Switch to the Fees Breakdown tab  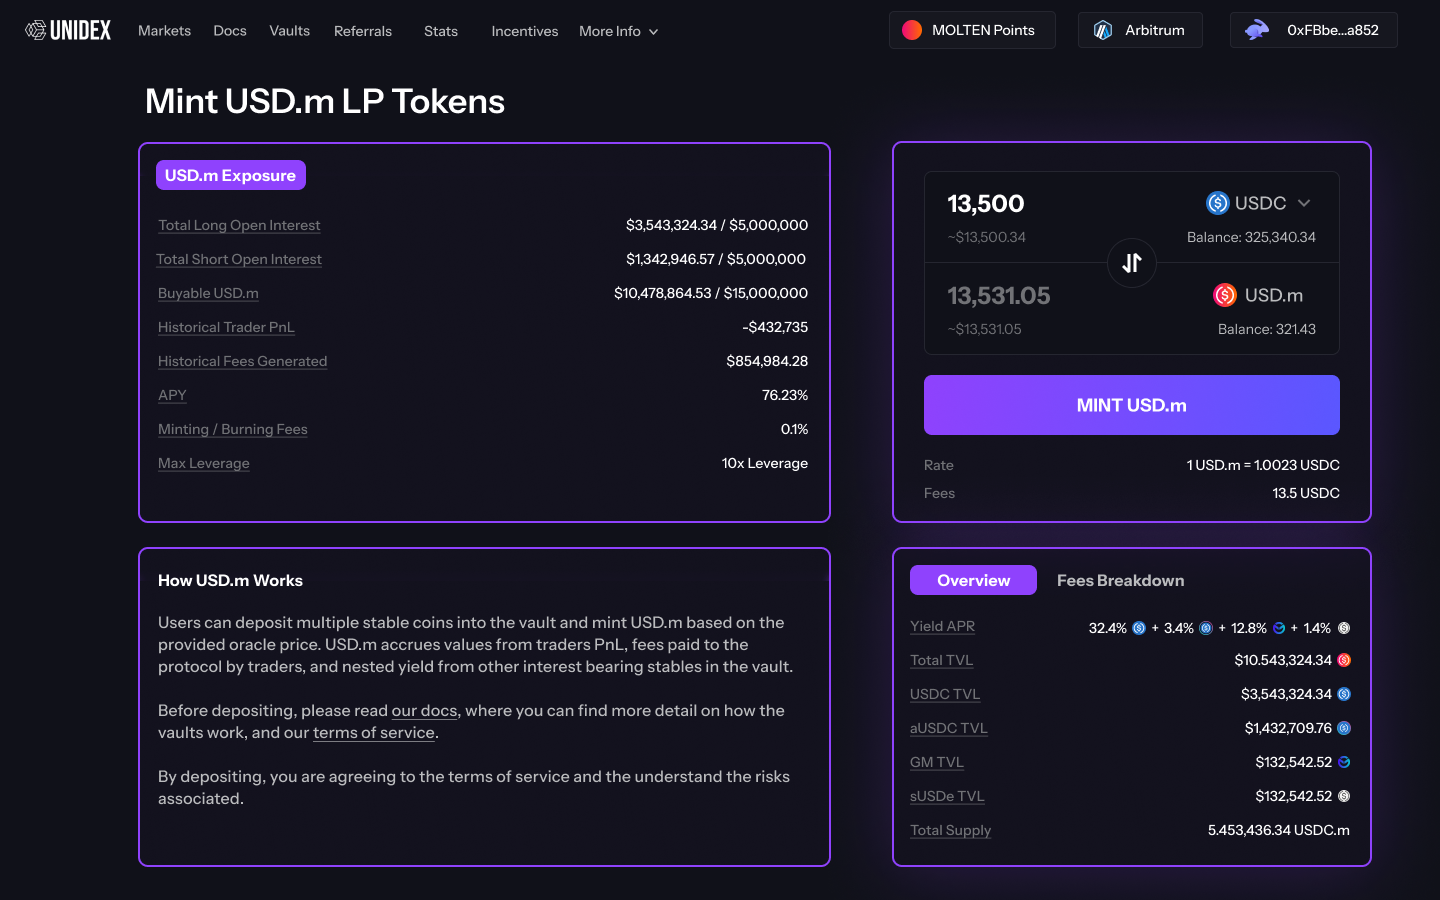(x=1120, y=580)
